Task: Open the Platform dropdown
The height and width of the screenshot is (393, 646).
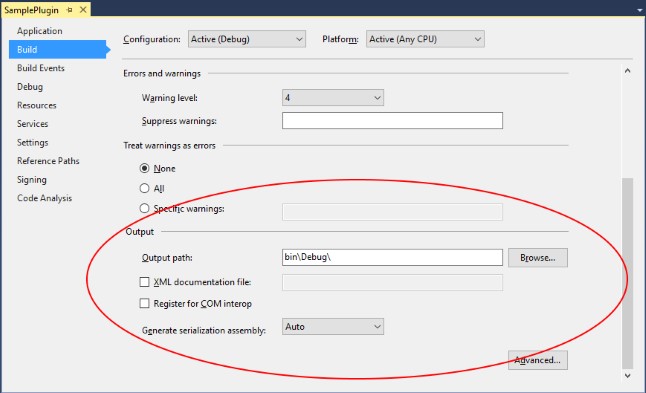Action: click(x=425, y=39)
